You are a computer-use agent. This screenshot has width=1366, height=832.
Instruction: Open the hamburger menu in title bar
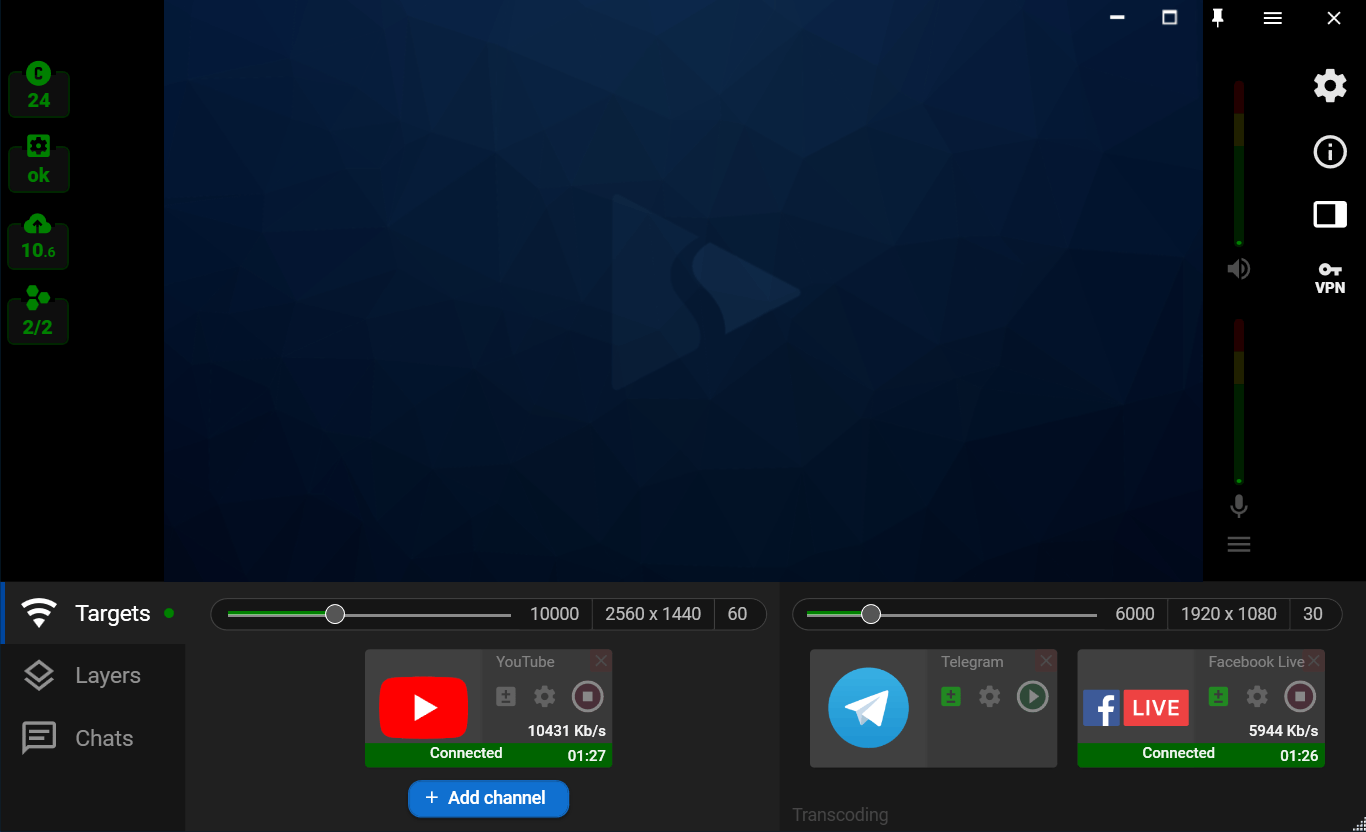(1272, 18)
